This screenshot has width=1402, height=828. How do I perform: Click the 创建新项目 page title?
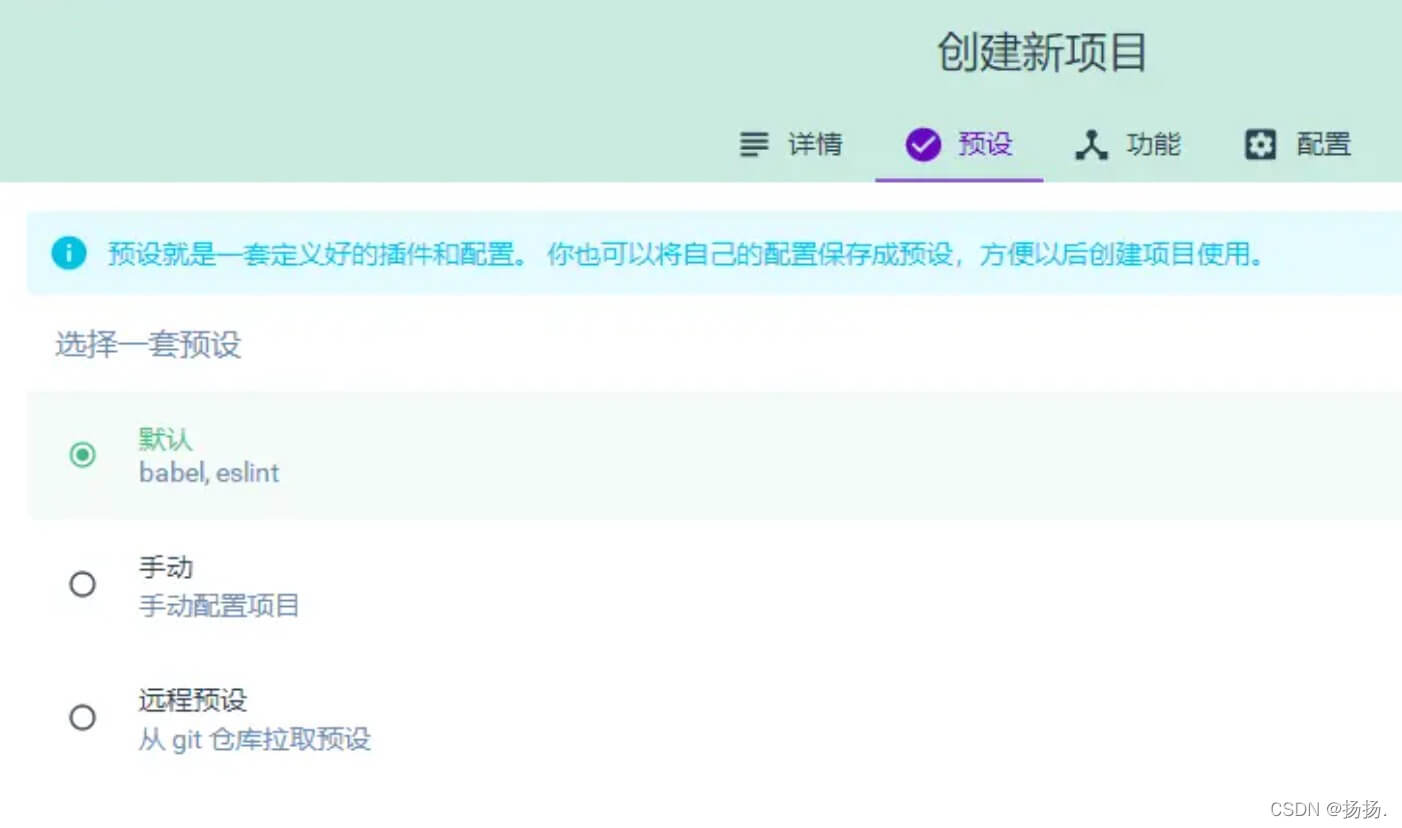pos(1041,52)
